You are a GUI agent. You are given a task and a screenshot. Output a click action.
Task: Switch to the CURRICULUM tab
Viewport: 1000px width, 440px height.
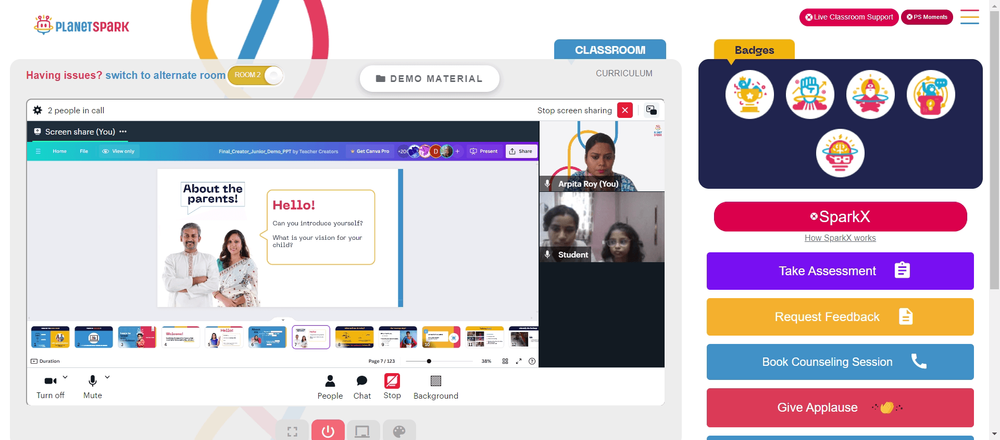[624, 73]
